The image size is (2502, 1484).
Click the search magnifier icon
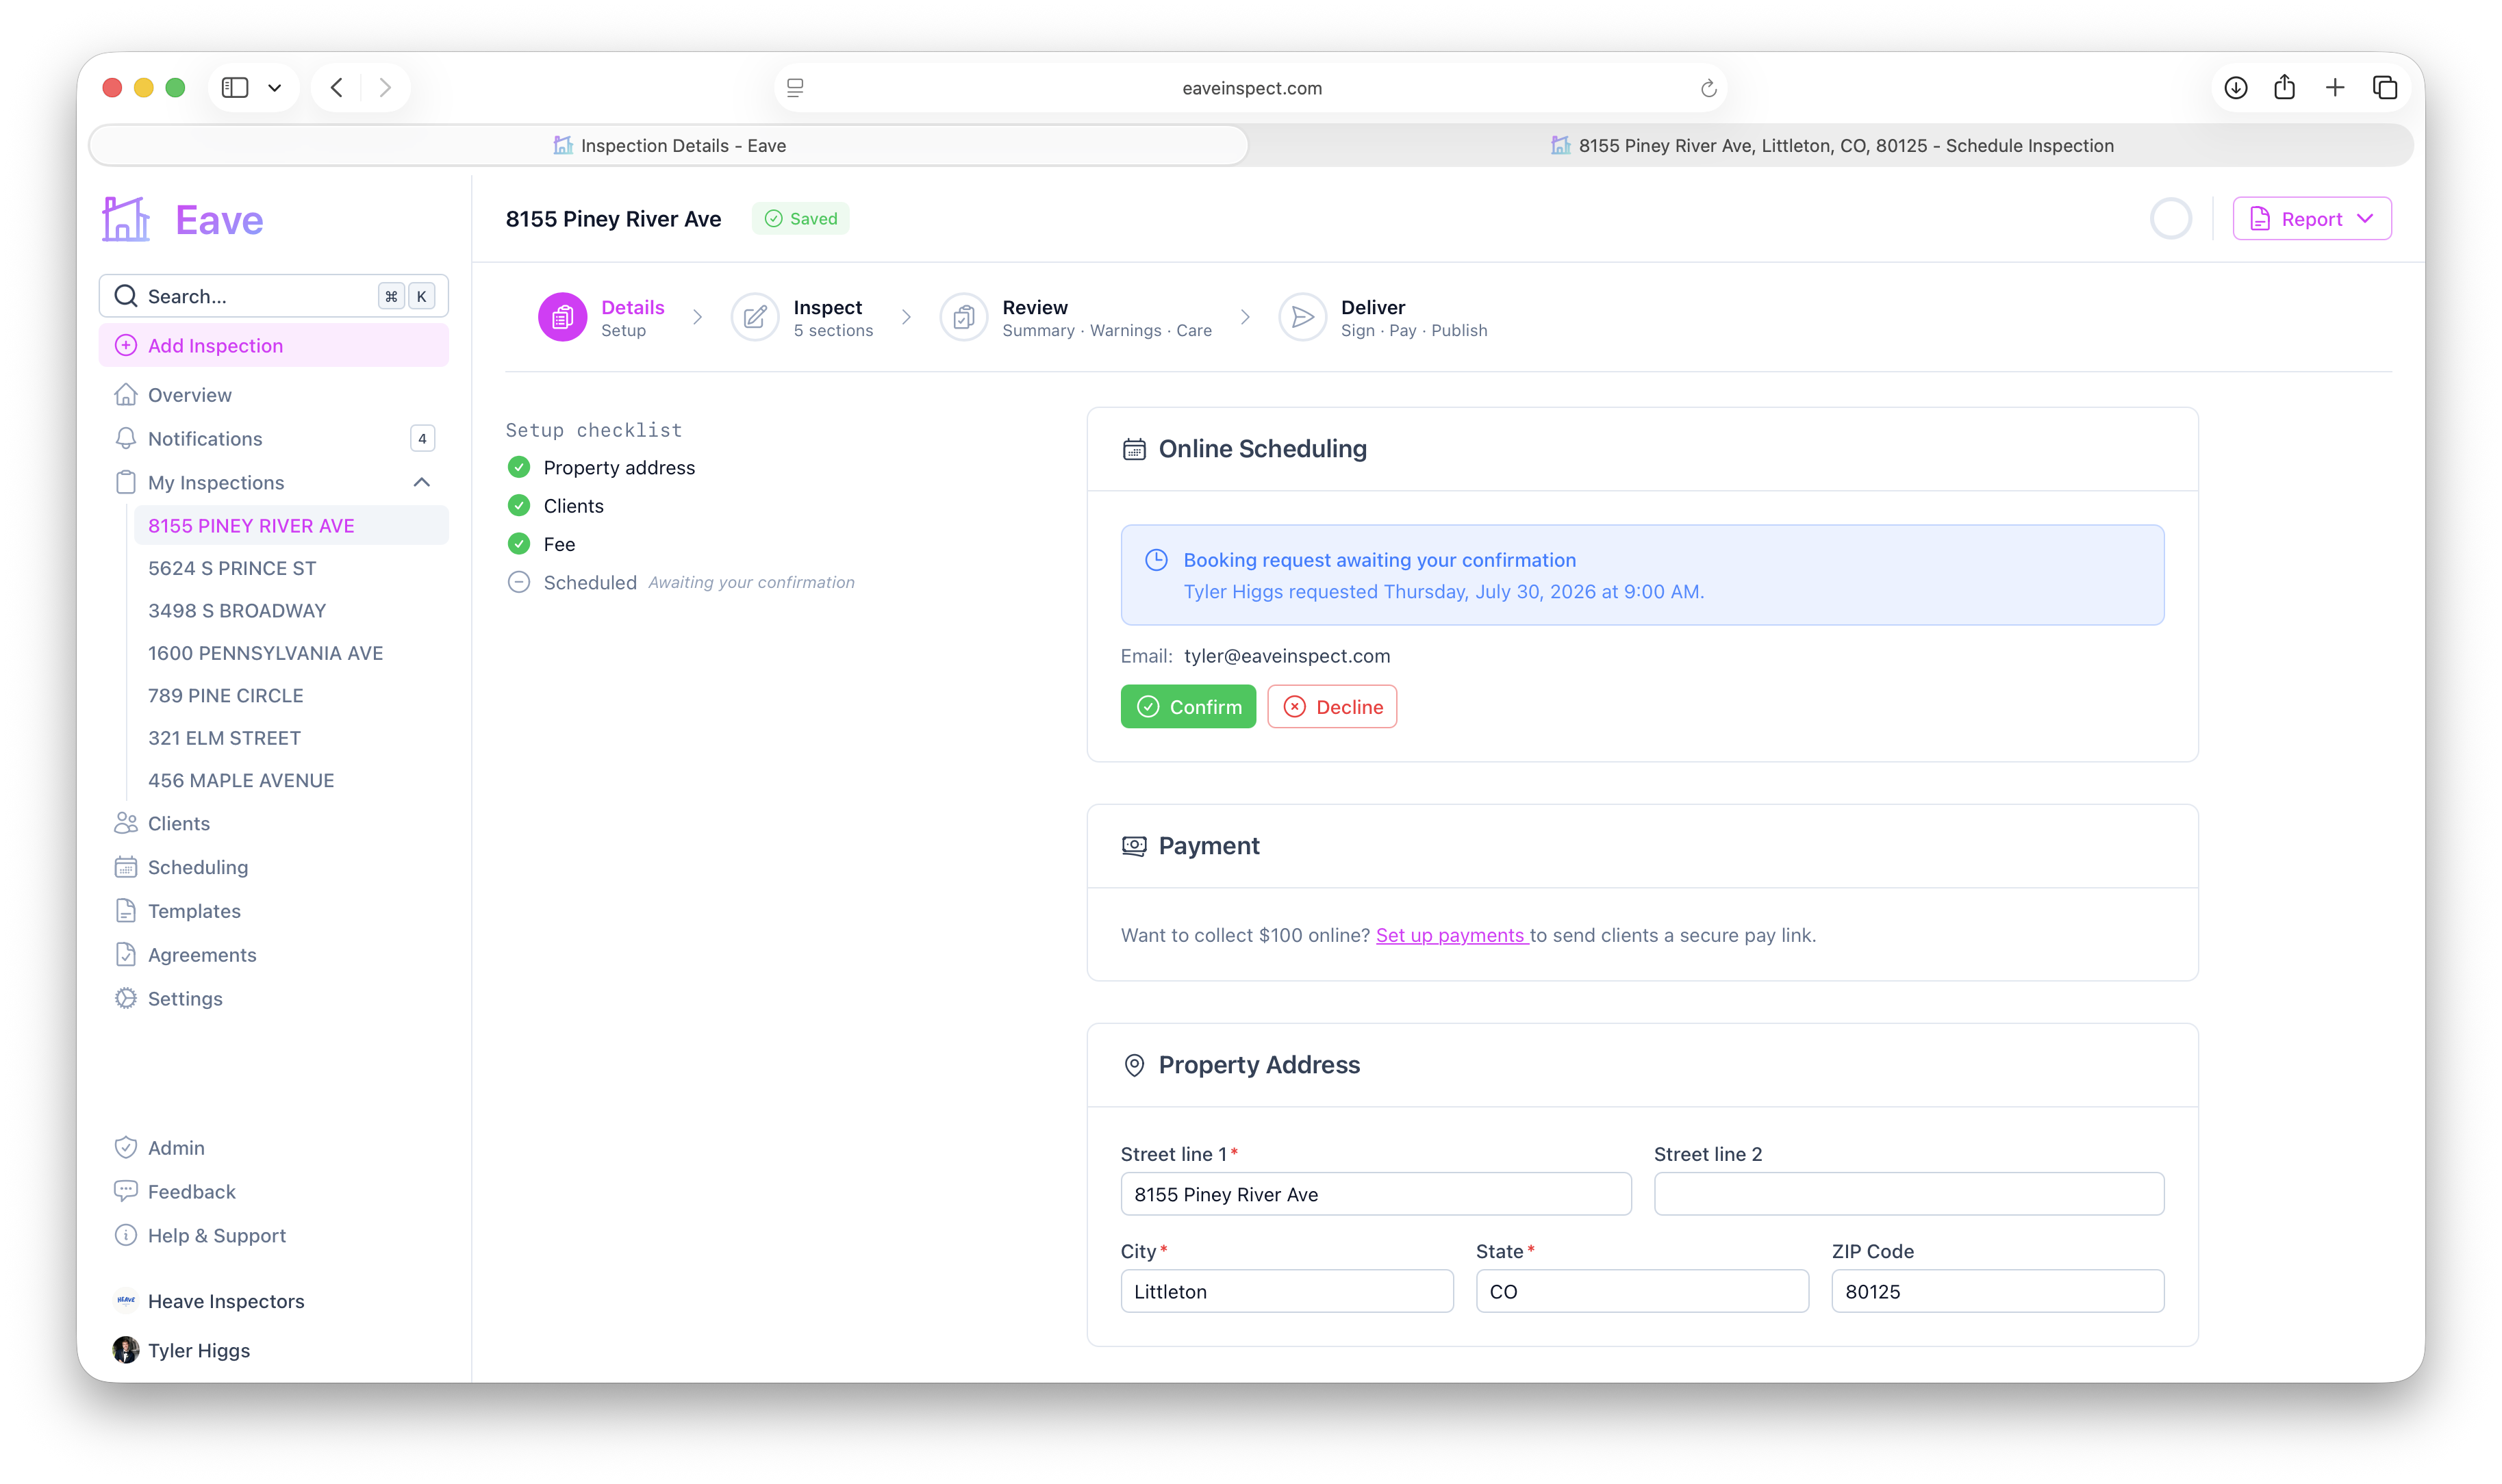[125, 296]
